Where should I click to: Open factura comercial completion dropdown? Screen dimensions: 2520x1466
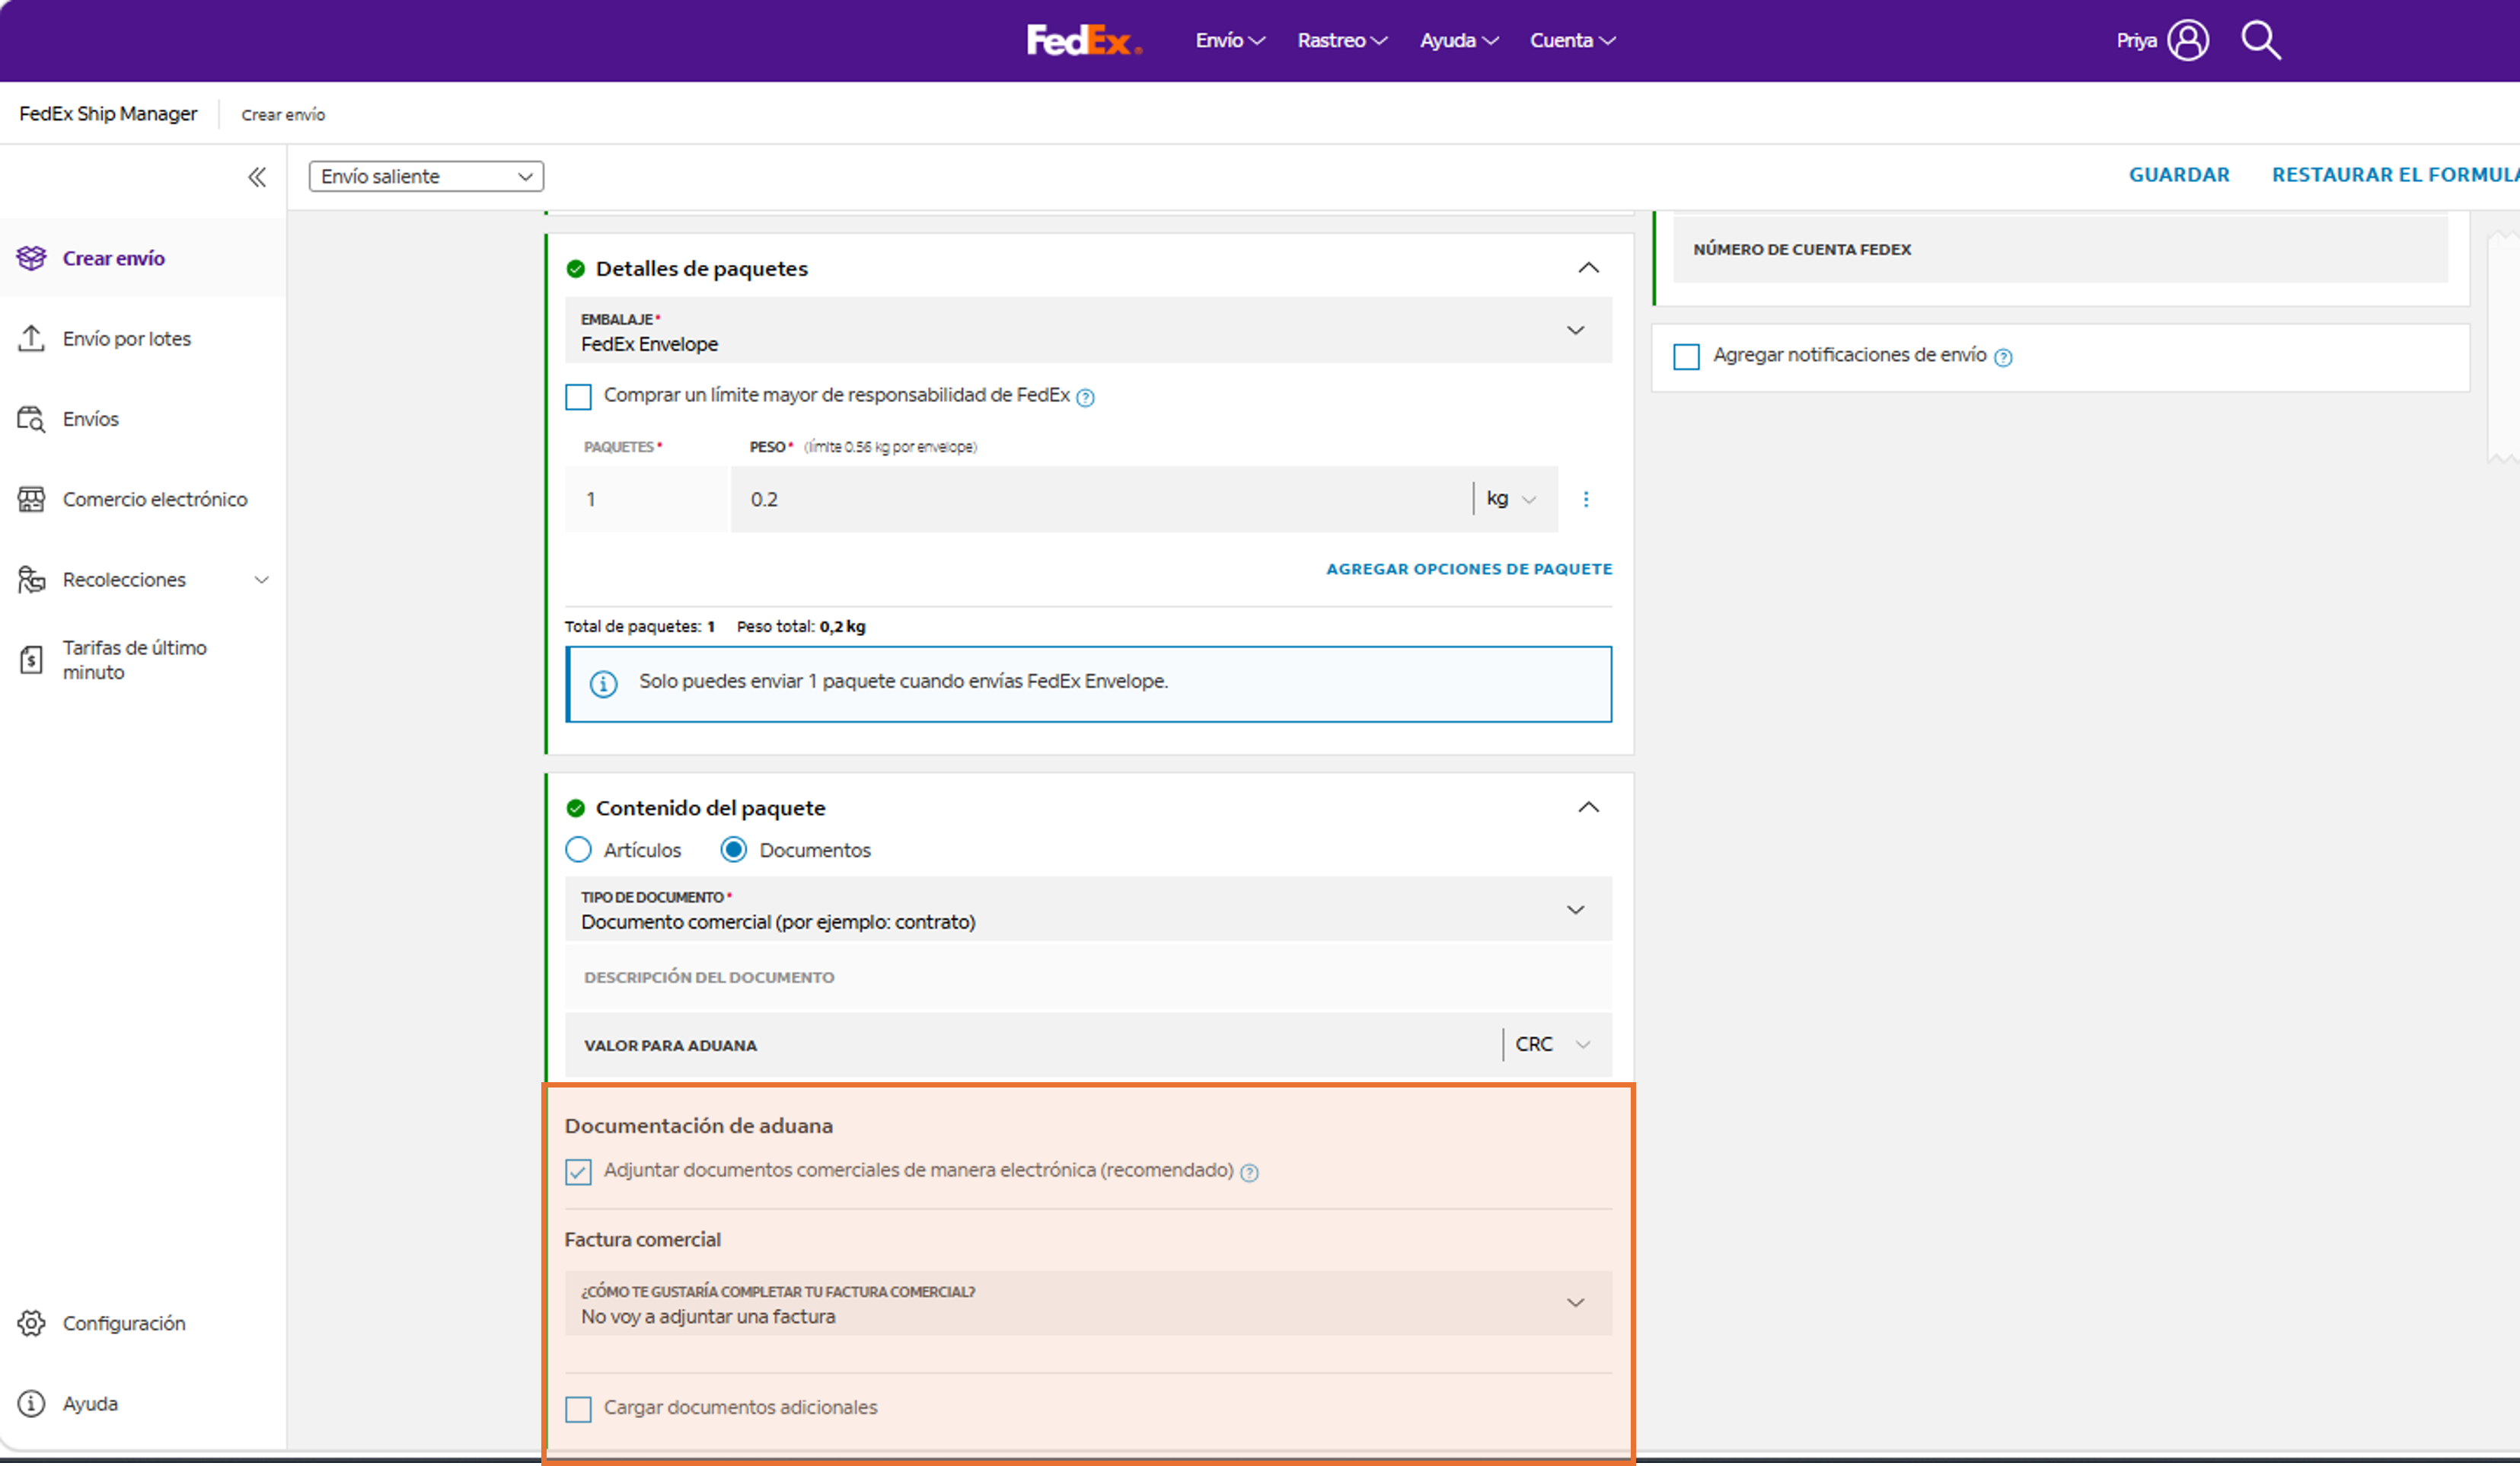click(x=1088, y=1304)
